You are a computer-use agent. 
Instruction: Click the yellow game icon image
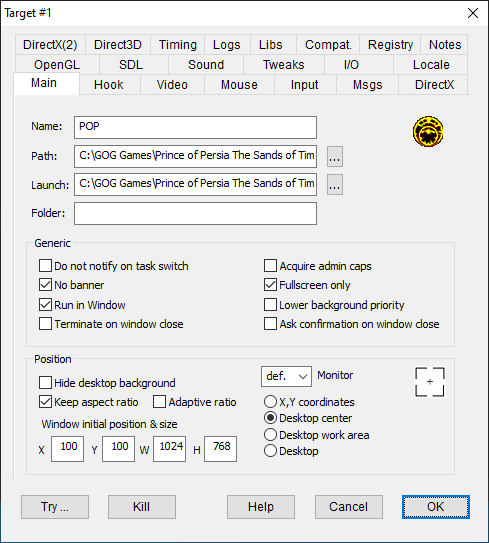428,132
